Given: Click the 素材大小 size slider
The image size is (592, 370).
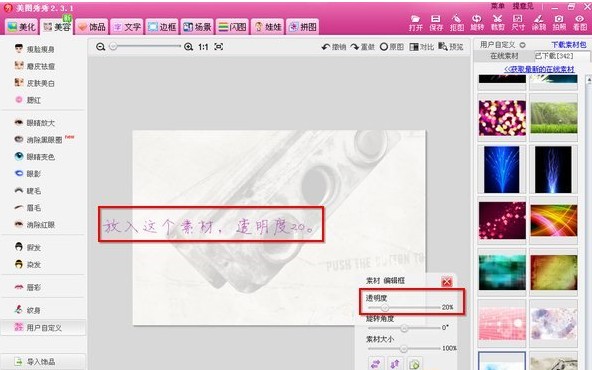Looking at the screenshot, I should (x=404, y=348).
